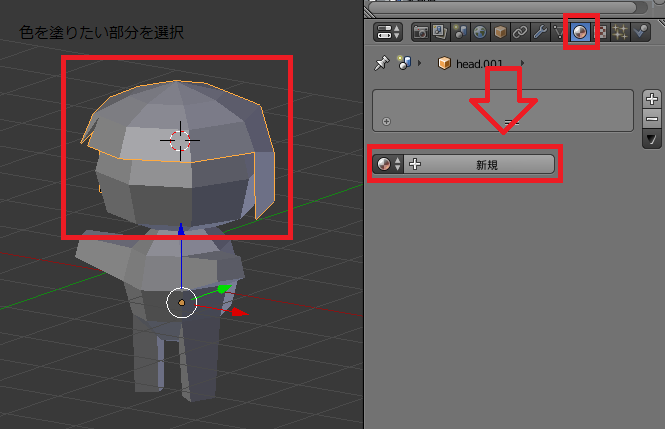Screen dimensions: 665x429
Task: Add a material slot with plus button
Action: [x=651, y=99]
